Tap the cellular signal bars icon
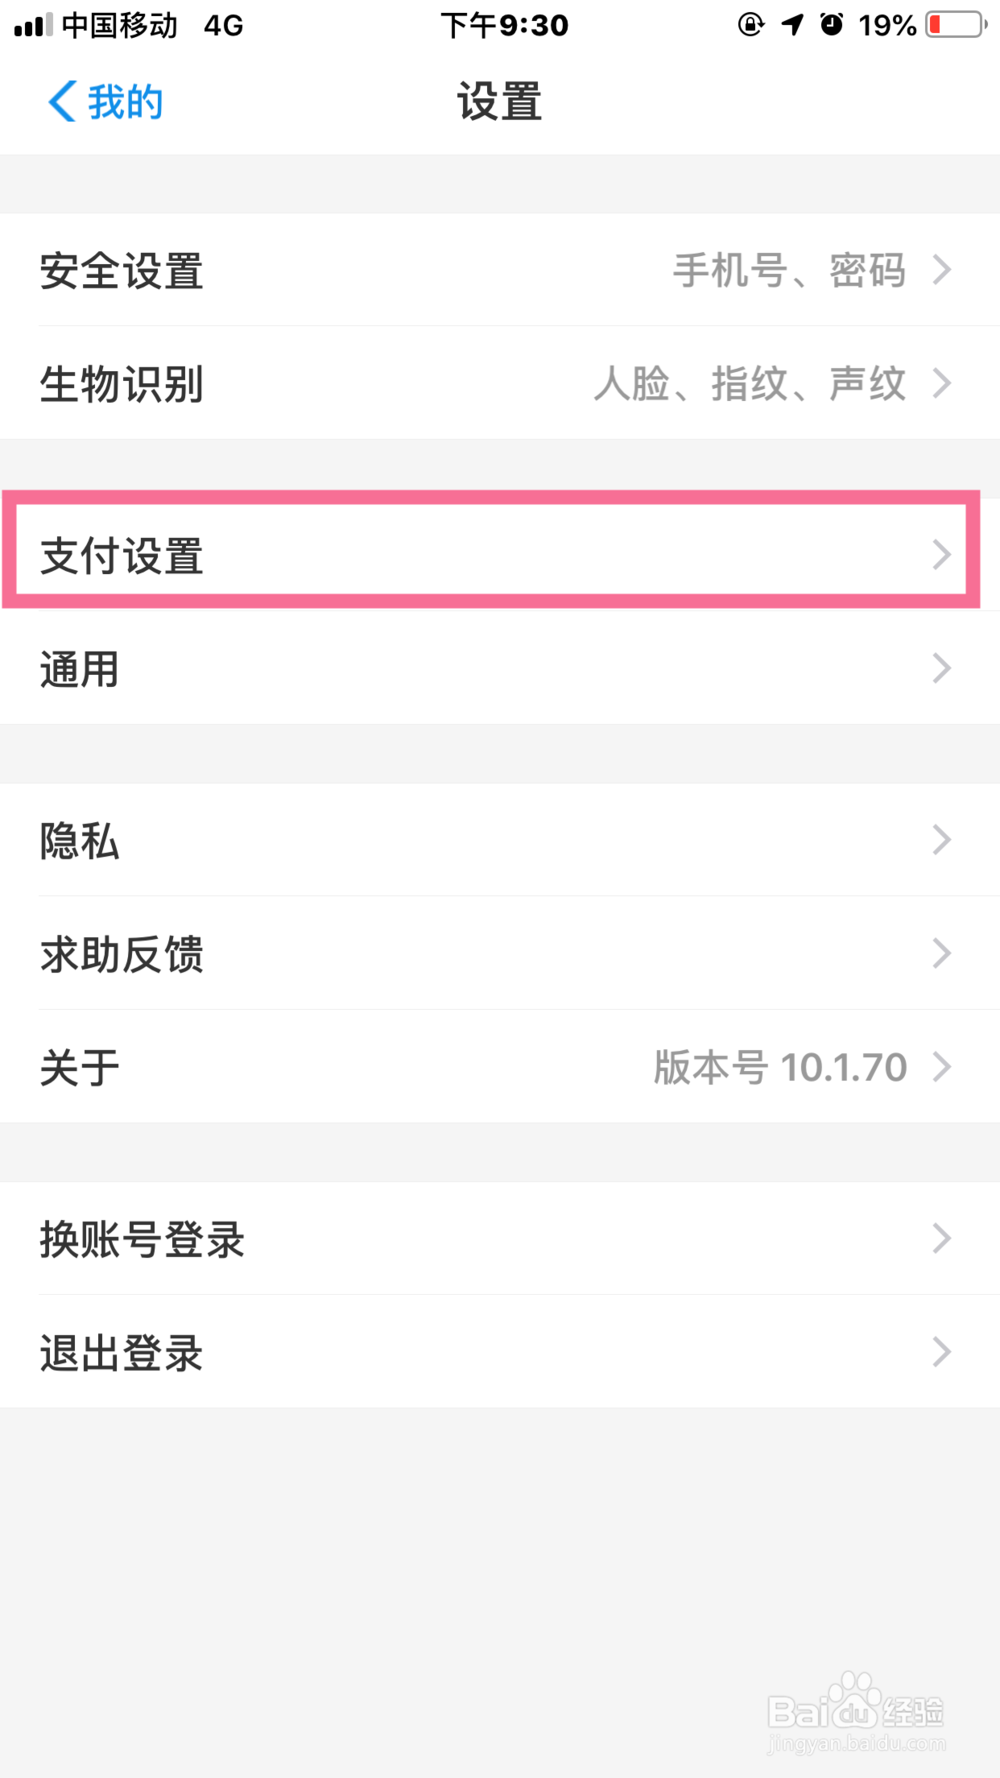 pyautogui.click(x=33, y=25)
